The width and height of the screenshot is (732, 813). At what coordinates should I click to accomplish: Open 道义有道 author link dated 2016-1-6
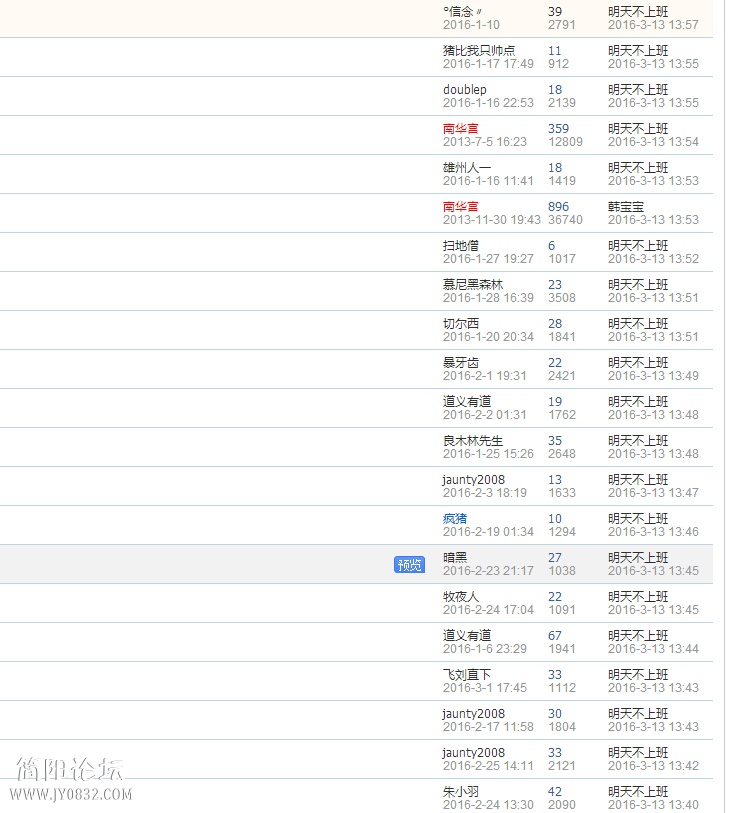click(x=467, y=635)
